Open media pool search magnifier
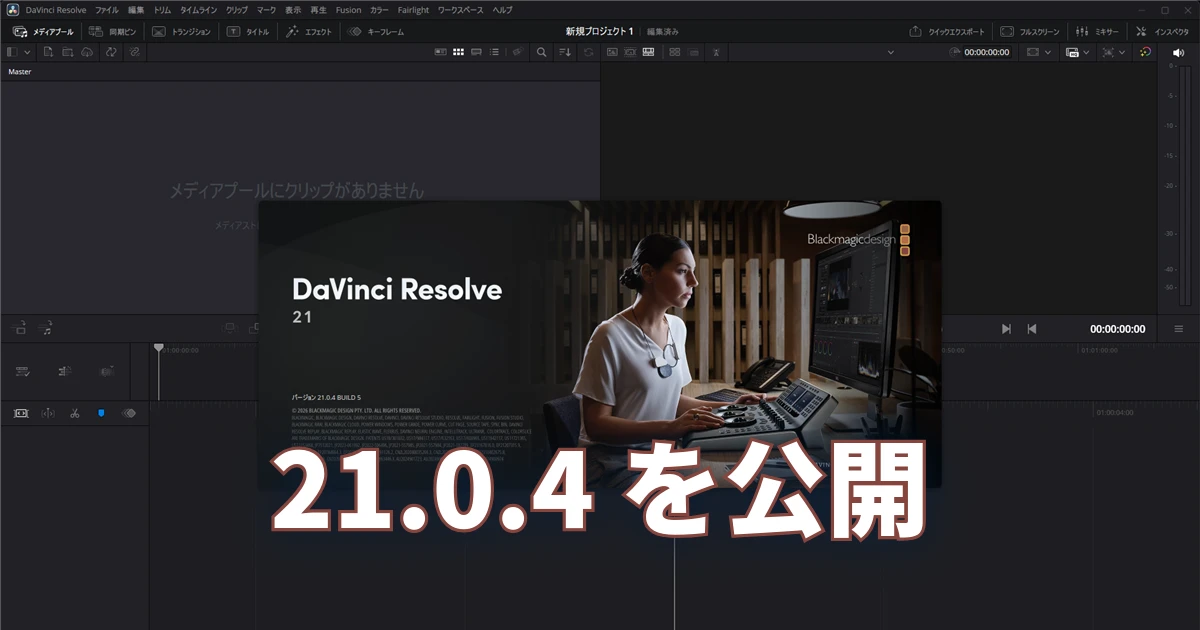Screen dimensions: 1200x630 click(541, 52)
